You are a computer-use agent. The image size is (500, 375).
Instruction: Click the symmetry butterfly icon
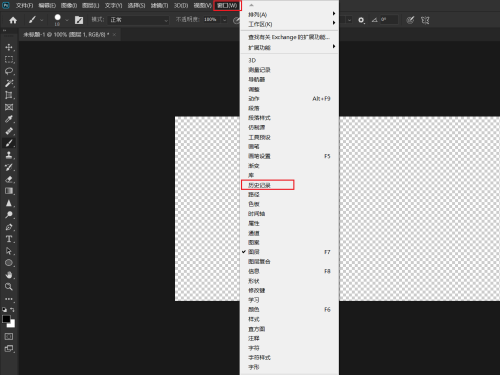(x=425, y=20)
